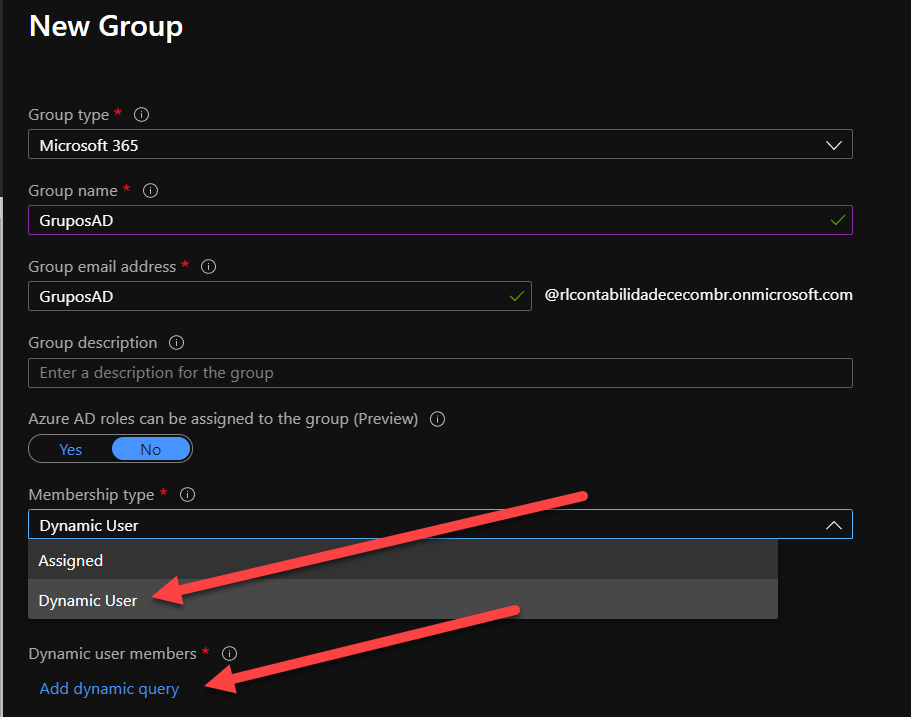Click the @rlcontabilidadececombr.onmicrosoft.com domain text

(x=698, y=295)
